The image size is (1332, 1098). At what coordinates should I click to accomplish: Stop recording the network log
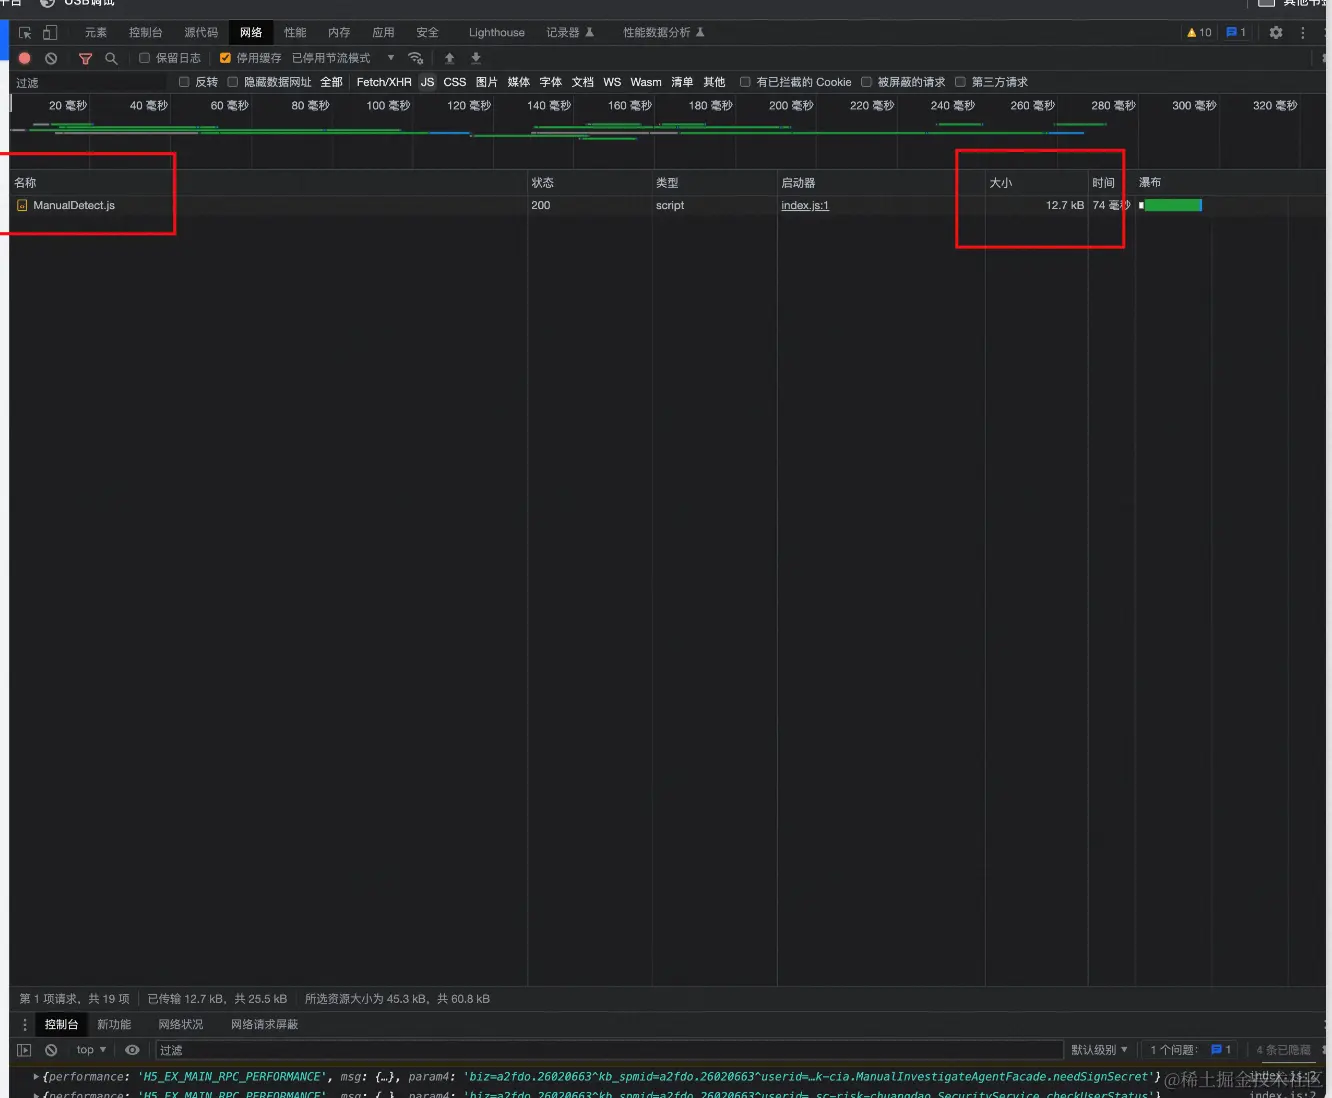[25, 58]
